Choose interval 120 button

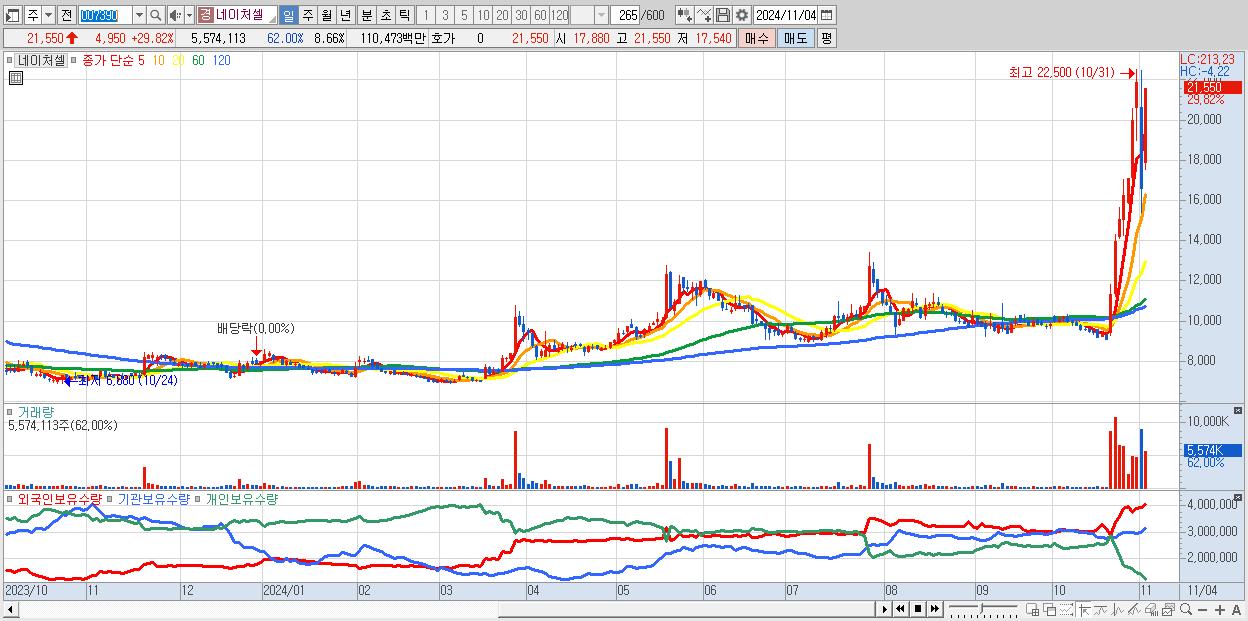tap(559, 16)
